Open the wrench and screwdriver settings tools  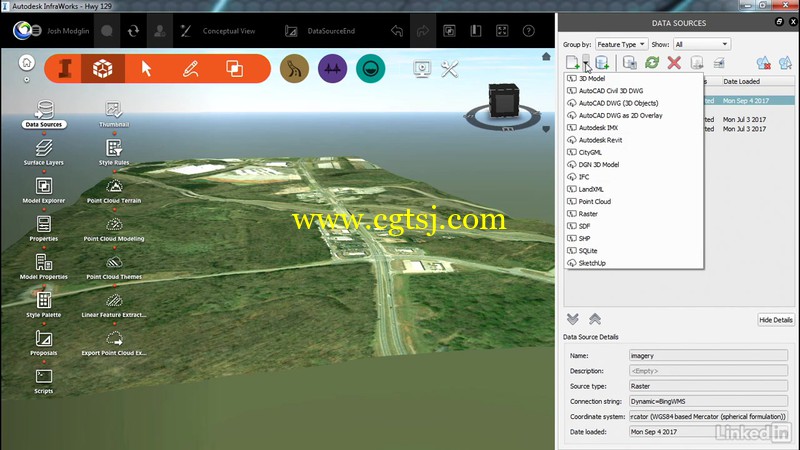click(x=449, y=69)
